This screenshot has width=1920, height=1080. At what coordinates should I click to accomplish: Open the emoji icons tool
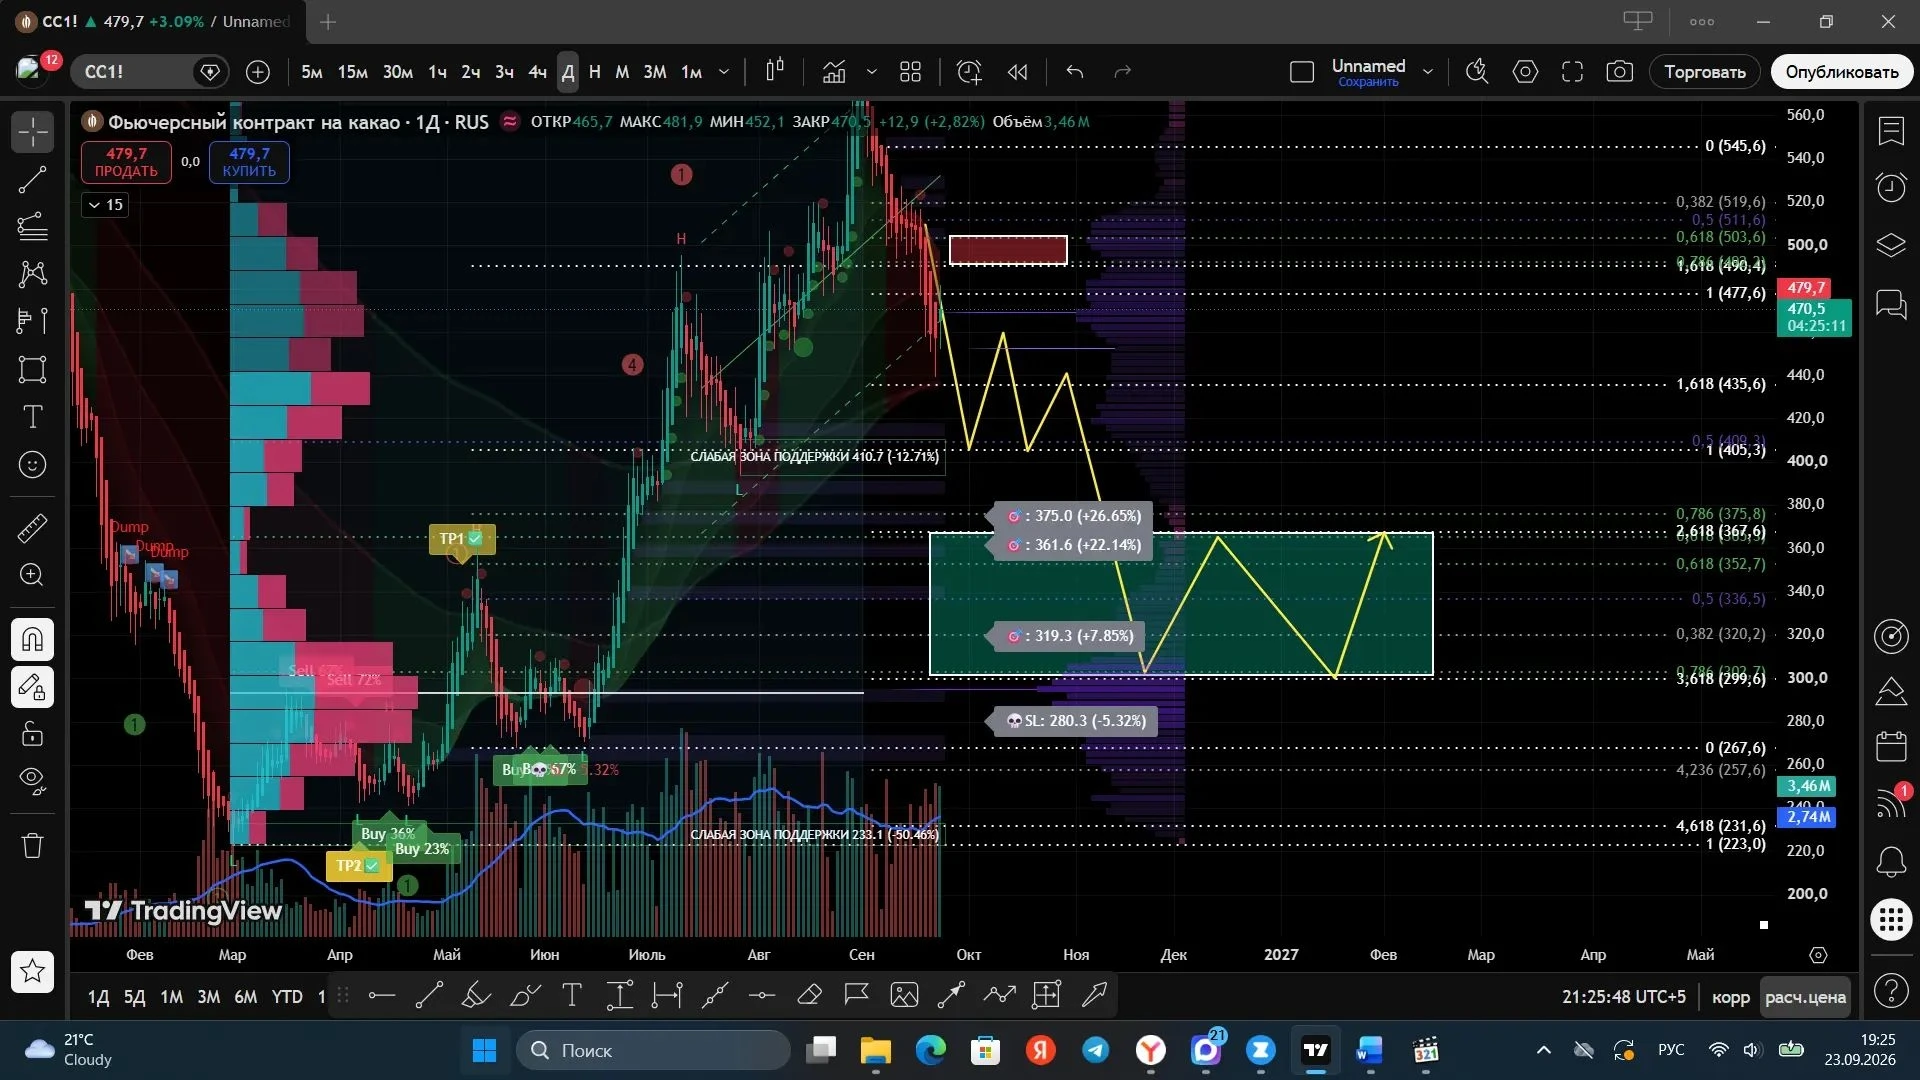click(32, 465)
